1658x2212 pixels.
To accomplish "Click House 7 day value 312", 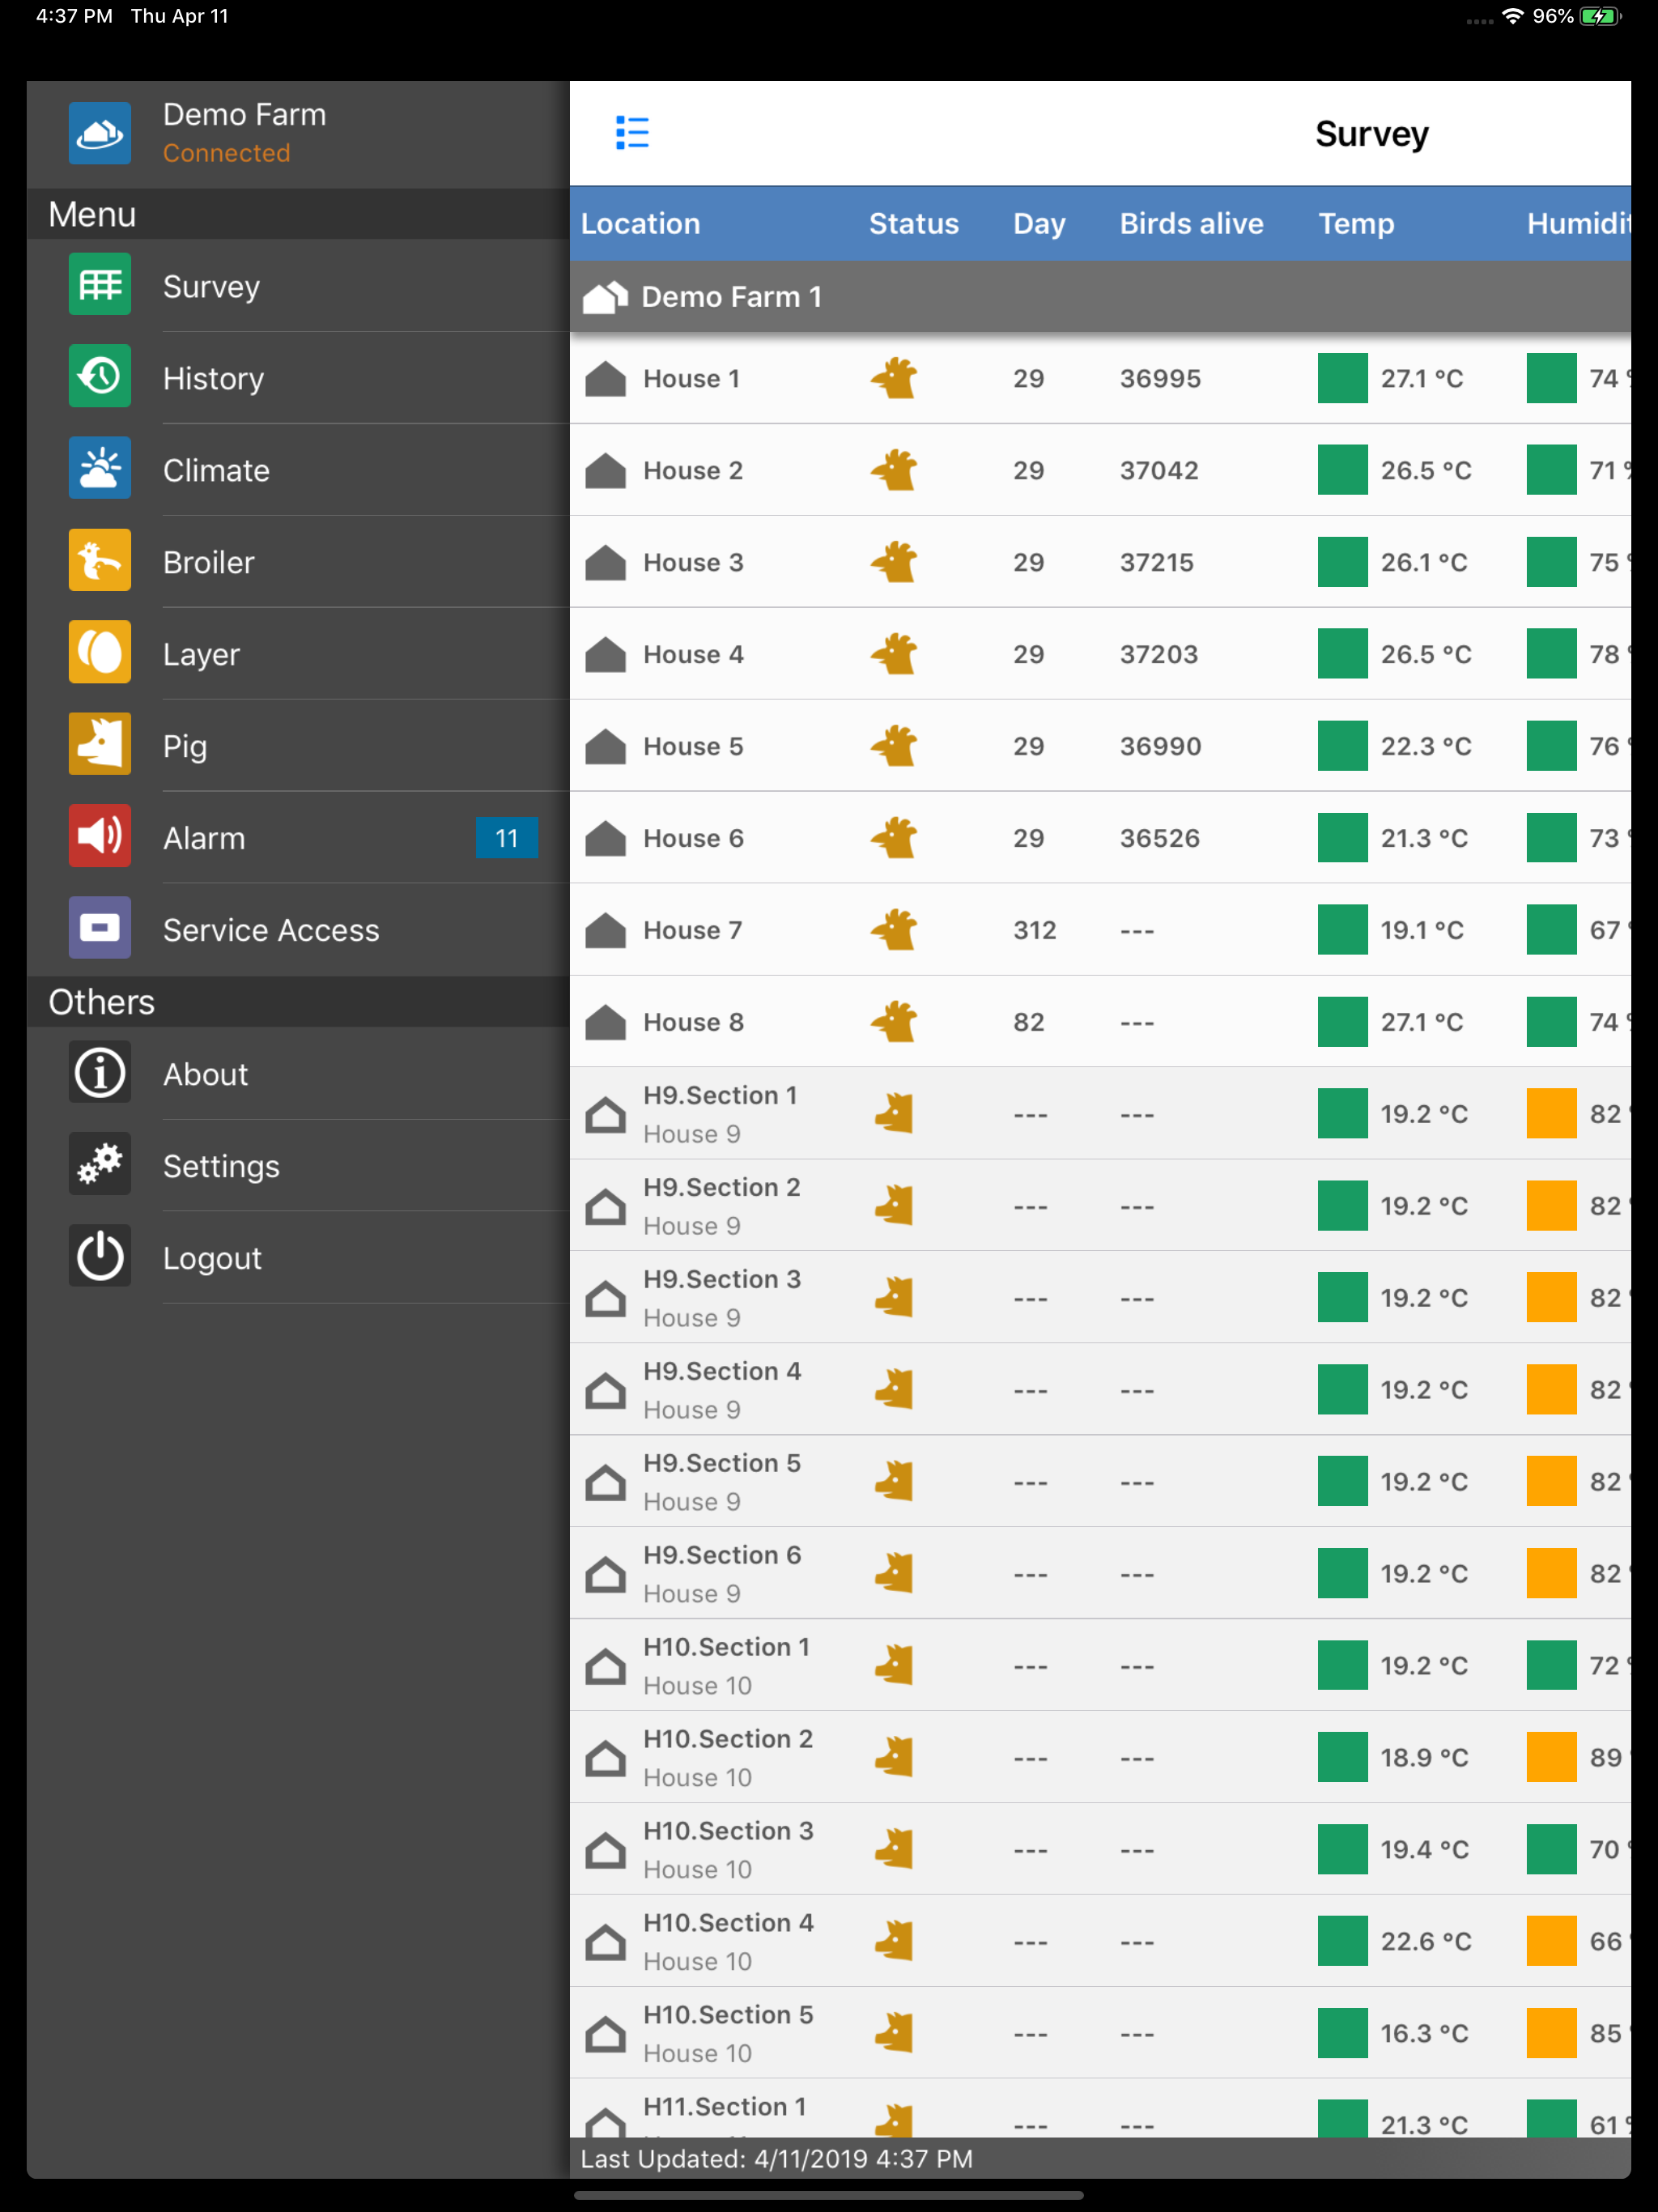I will (x=1034, y=930).
